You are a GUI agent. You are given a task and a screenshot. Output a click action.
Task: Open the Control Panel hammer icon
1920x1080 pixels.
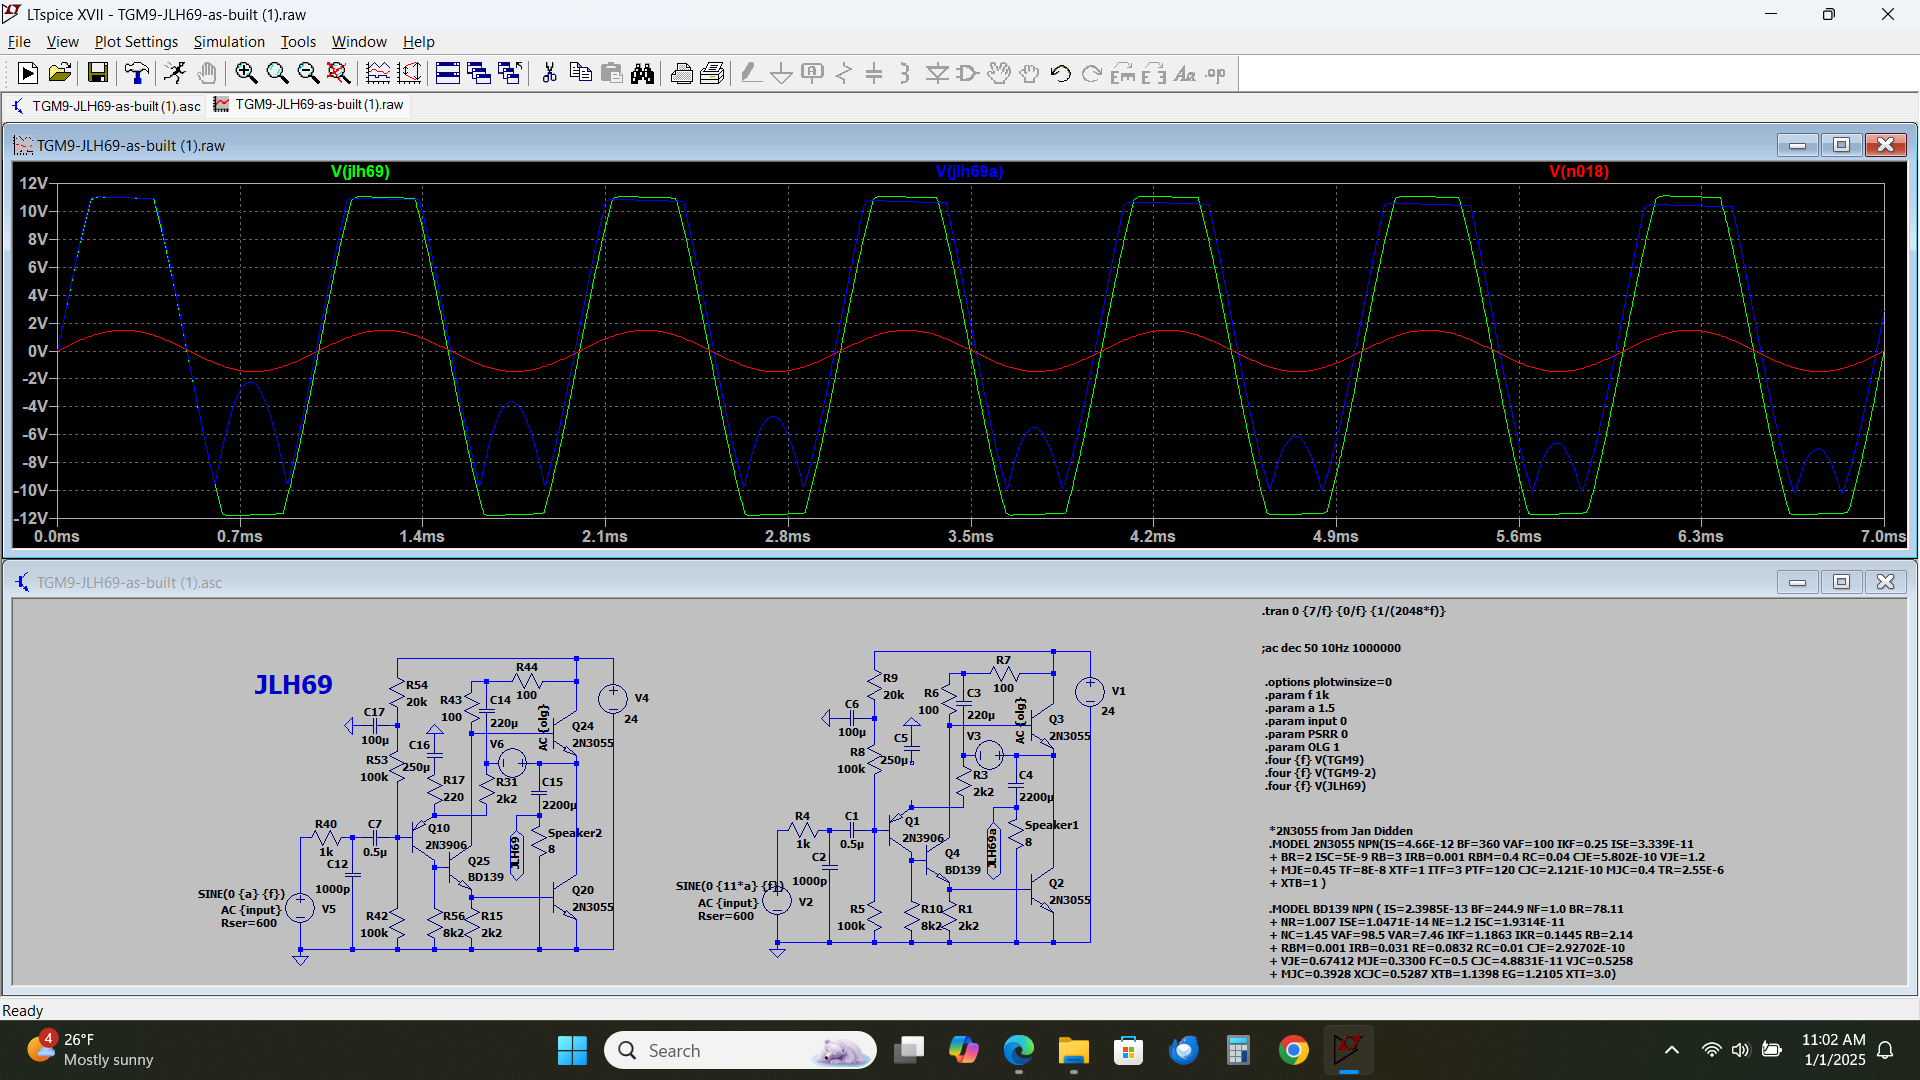pos(136,73)
